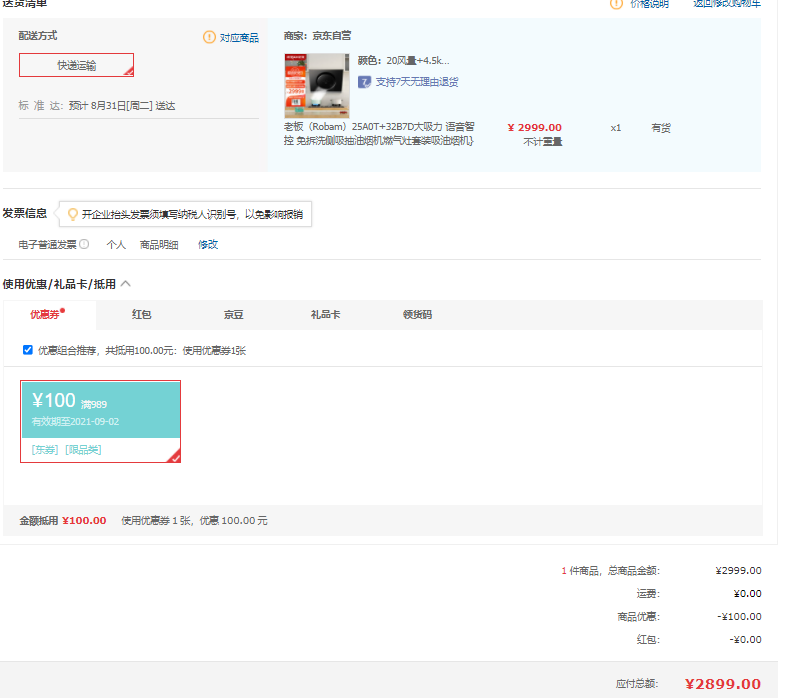Click the 个人 invoice title text
Screen dimensions: 808x698
pyautogui.click(x=116, y=245)
